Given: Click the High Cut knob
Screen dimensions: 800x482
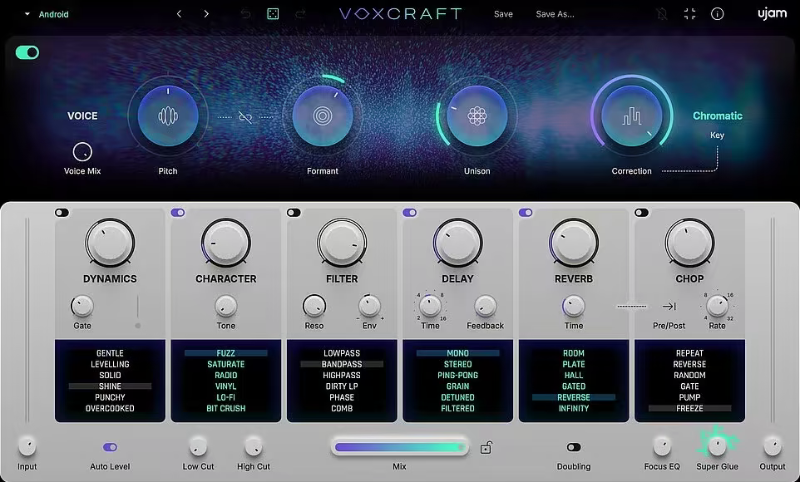Looking at the screenshot, I should click(x=253, y=446).
